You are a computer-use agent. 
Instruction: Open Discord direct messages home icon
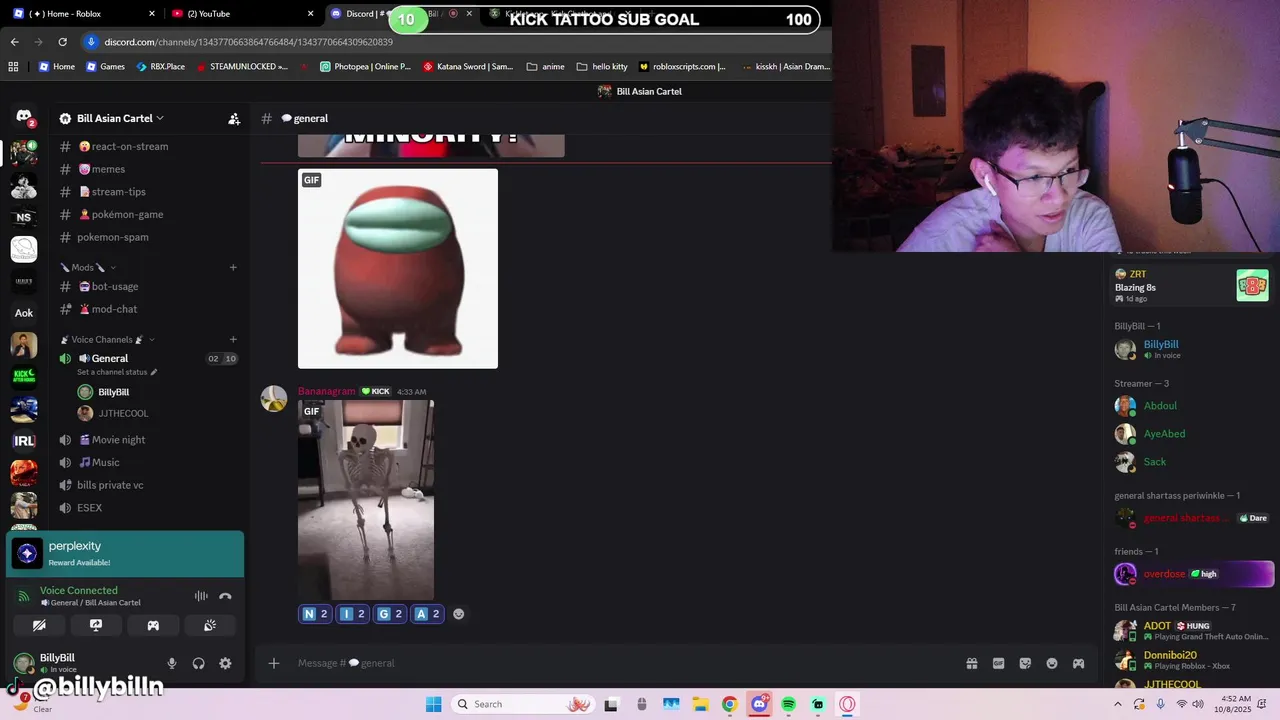pyautogui.click(x=24, y=118)
